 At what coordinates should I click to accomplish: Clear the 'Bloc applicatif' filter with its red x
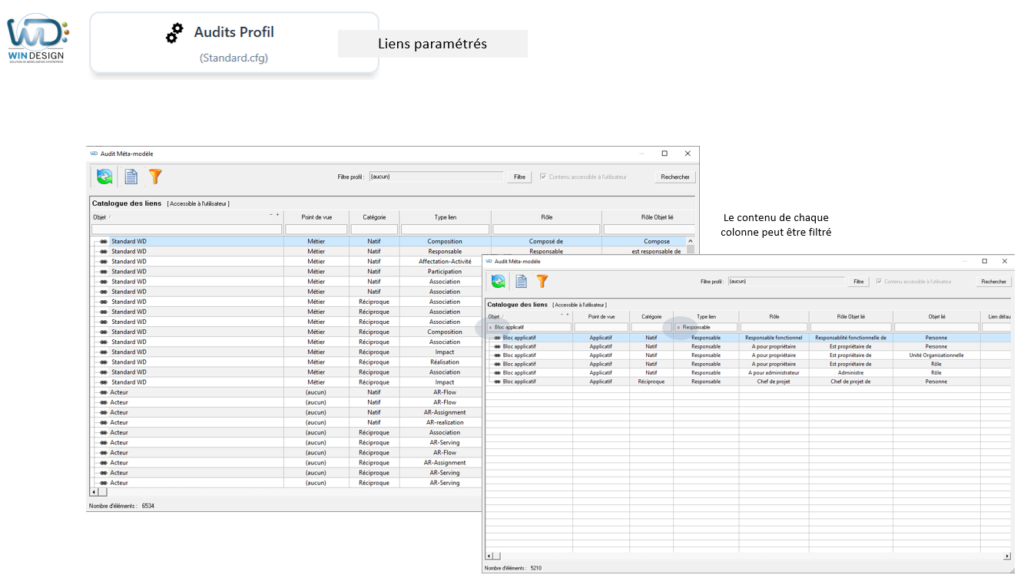(490, 327)
